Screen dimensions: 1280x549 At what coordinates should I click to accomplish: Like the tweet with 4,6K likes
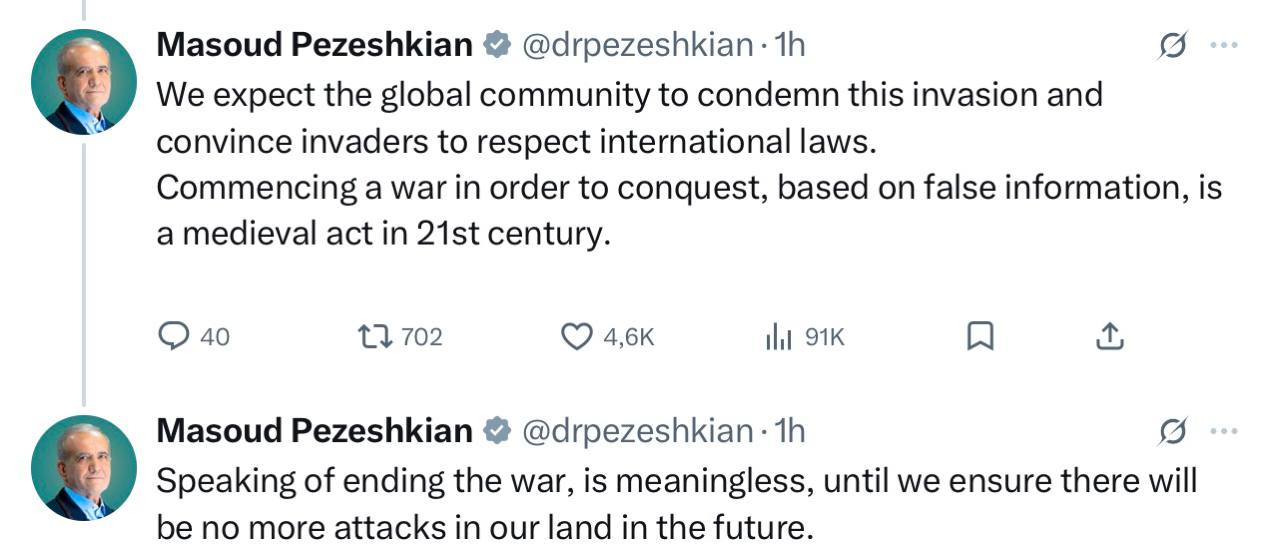tap(576, 338)
